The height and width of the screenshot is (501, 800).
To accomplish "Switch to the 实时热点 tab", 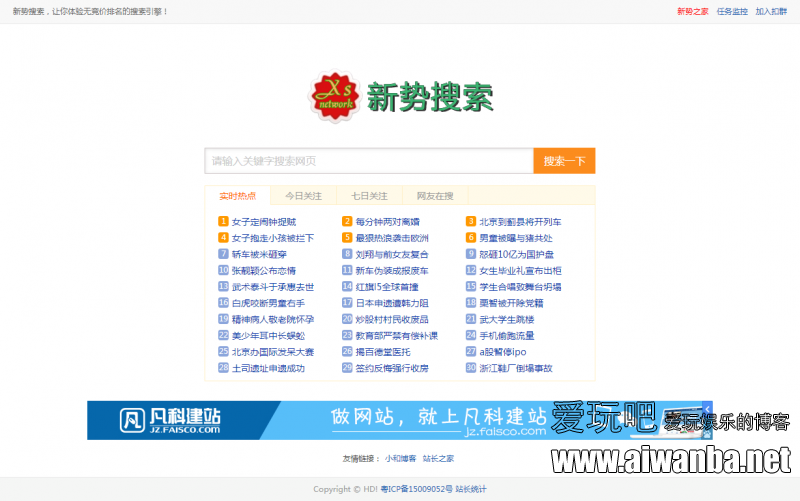I will click(x=238, y=196).
